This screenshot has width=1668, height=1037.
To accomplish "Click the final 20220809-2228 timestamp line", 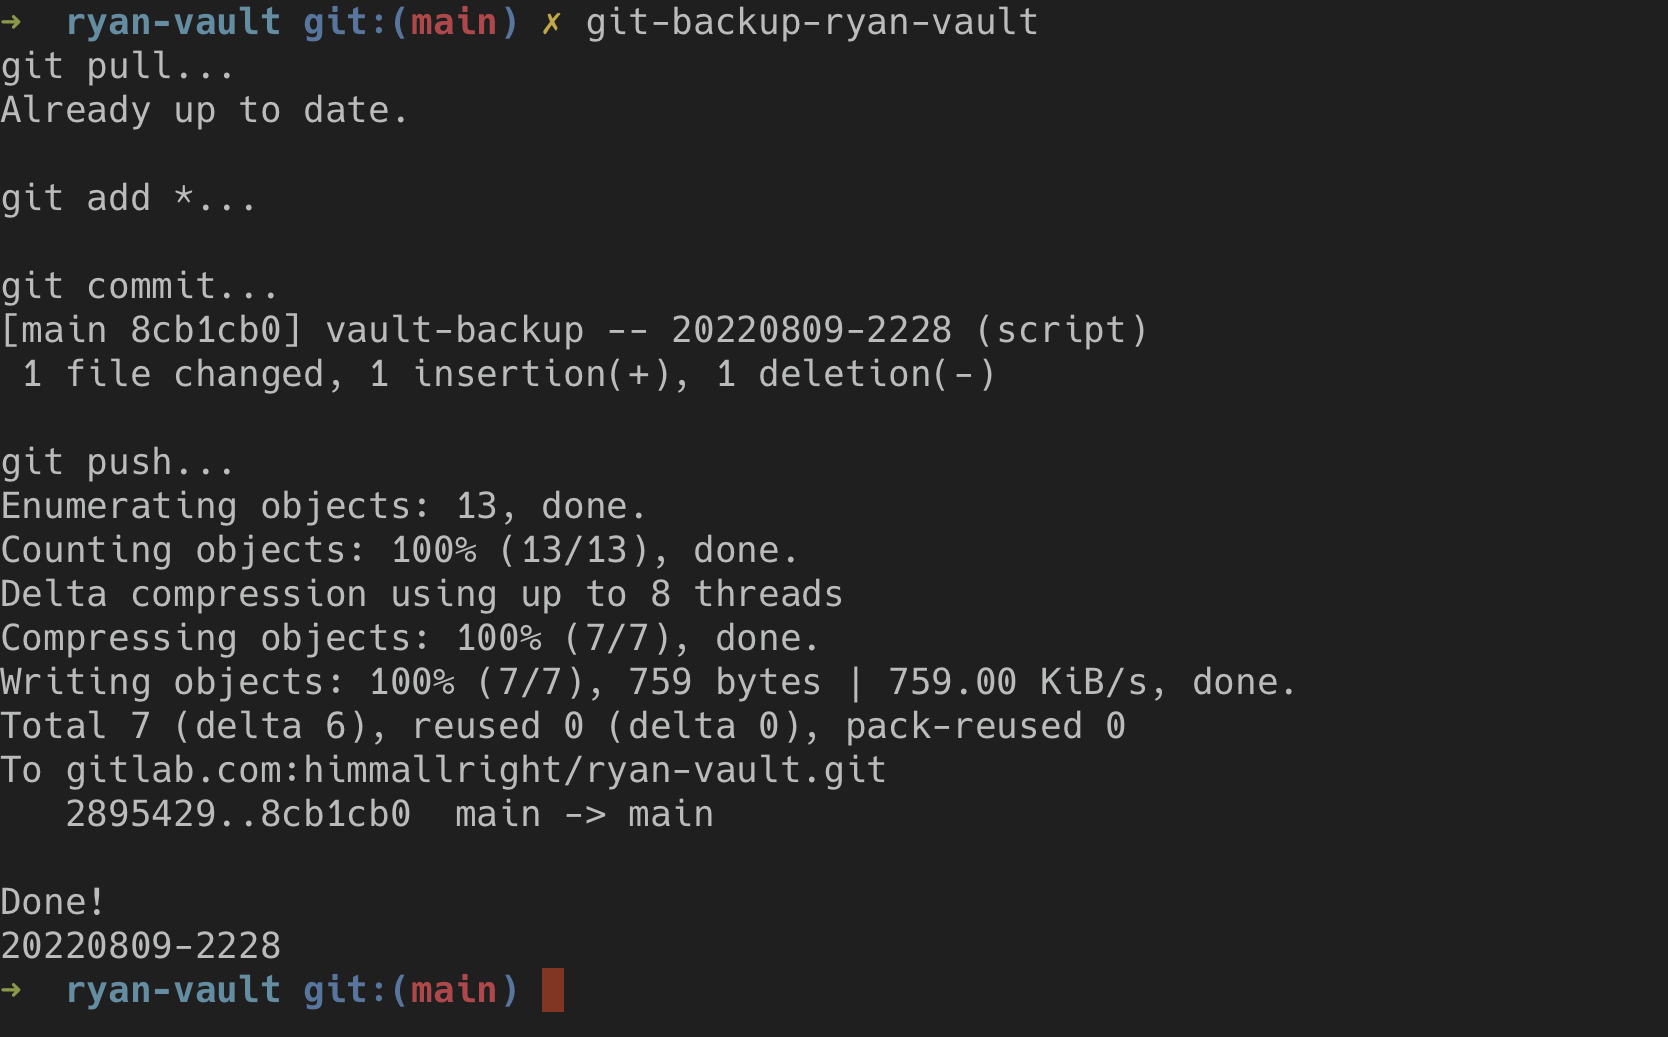I will (x=141, y=946).
